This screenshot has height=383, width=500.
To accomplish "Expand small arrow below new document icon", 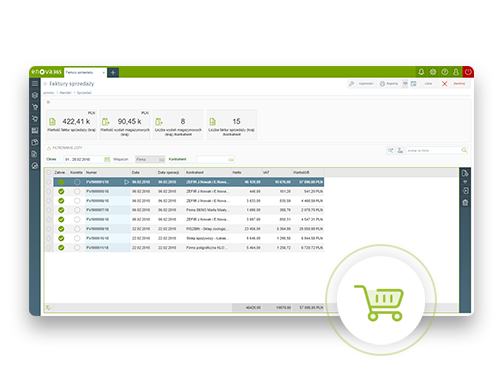I will tap(465, 182).
